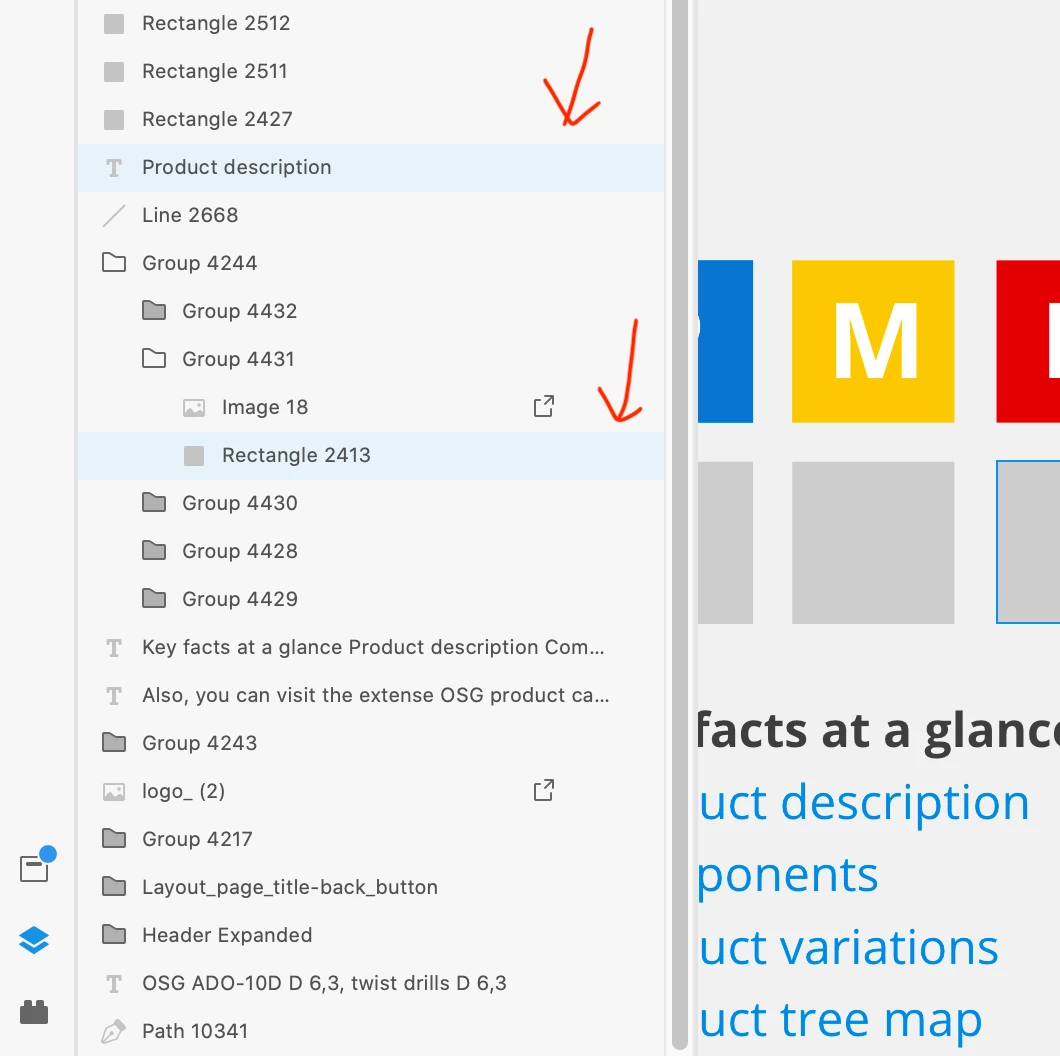Click the linked asset icon beside logo_ (2)
This screenshot has width=1060, height=1056.
click(544, 790)
